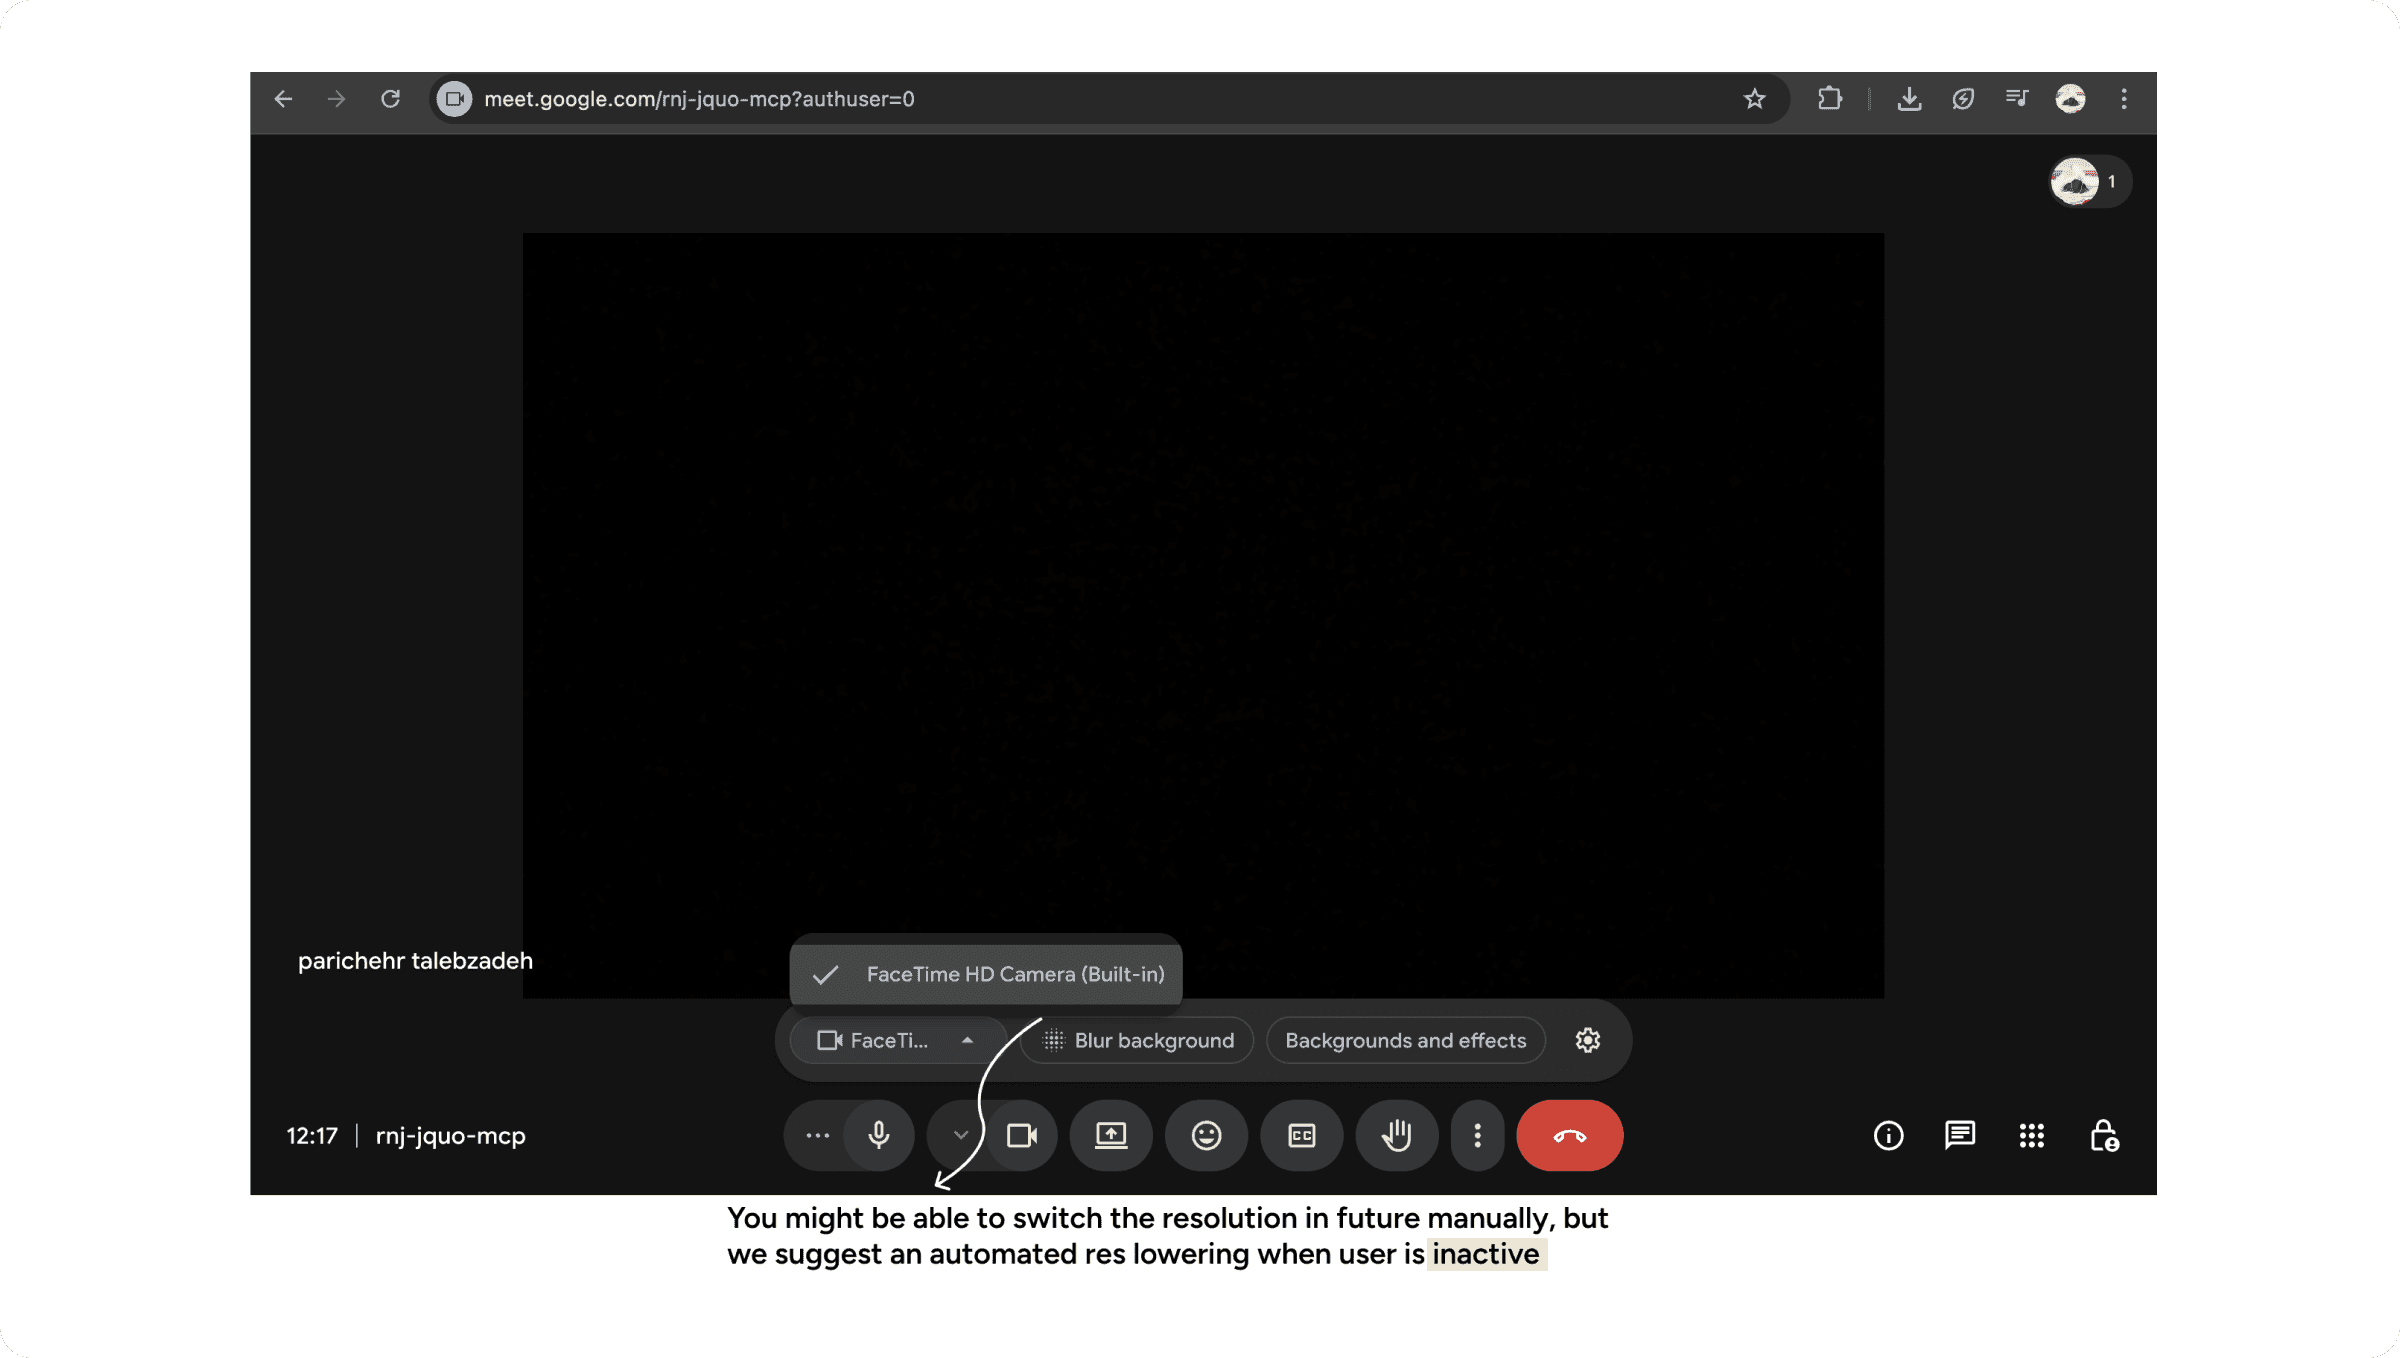This screenshot has width=2400, height=1358.
Task: Turn on captions with CC button
Action: pyautogui.click(x=1301, y=1135)
